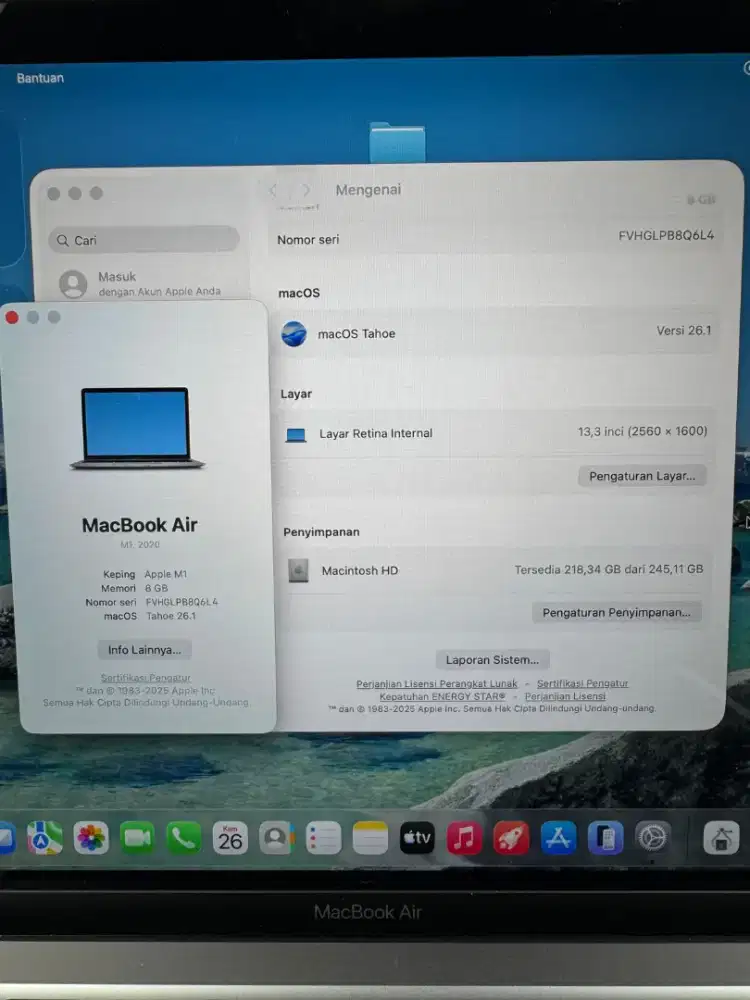This screenshot has width=750, height=1000.
Task: Click the Cari search field in Settings
Action: (144, 240)
